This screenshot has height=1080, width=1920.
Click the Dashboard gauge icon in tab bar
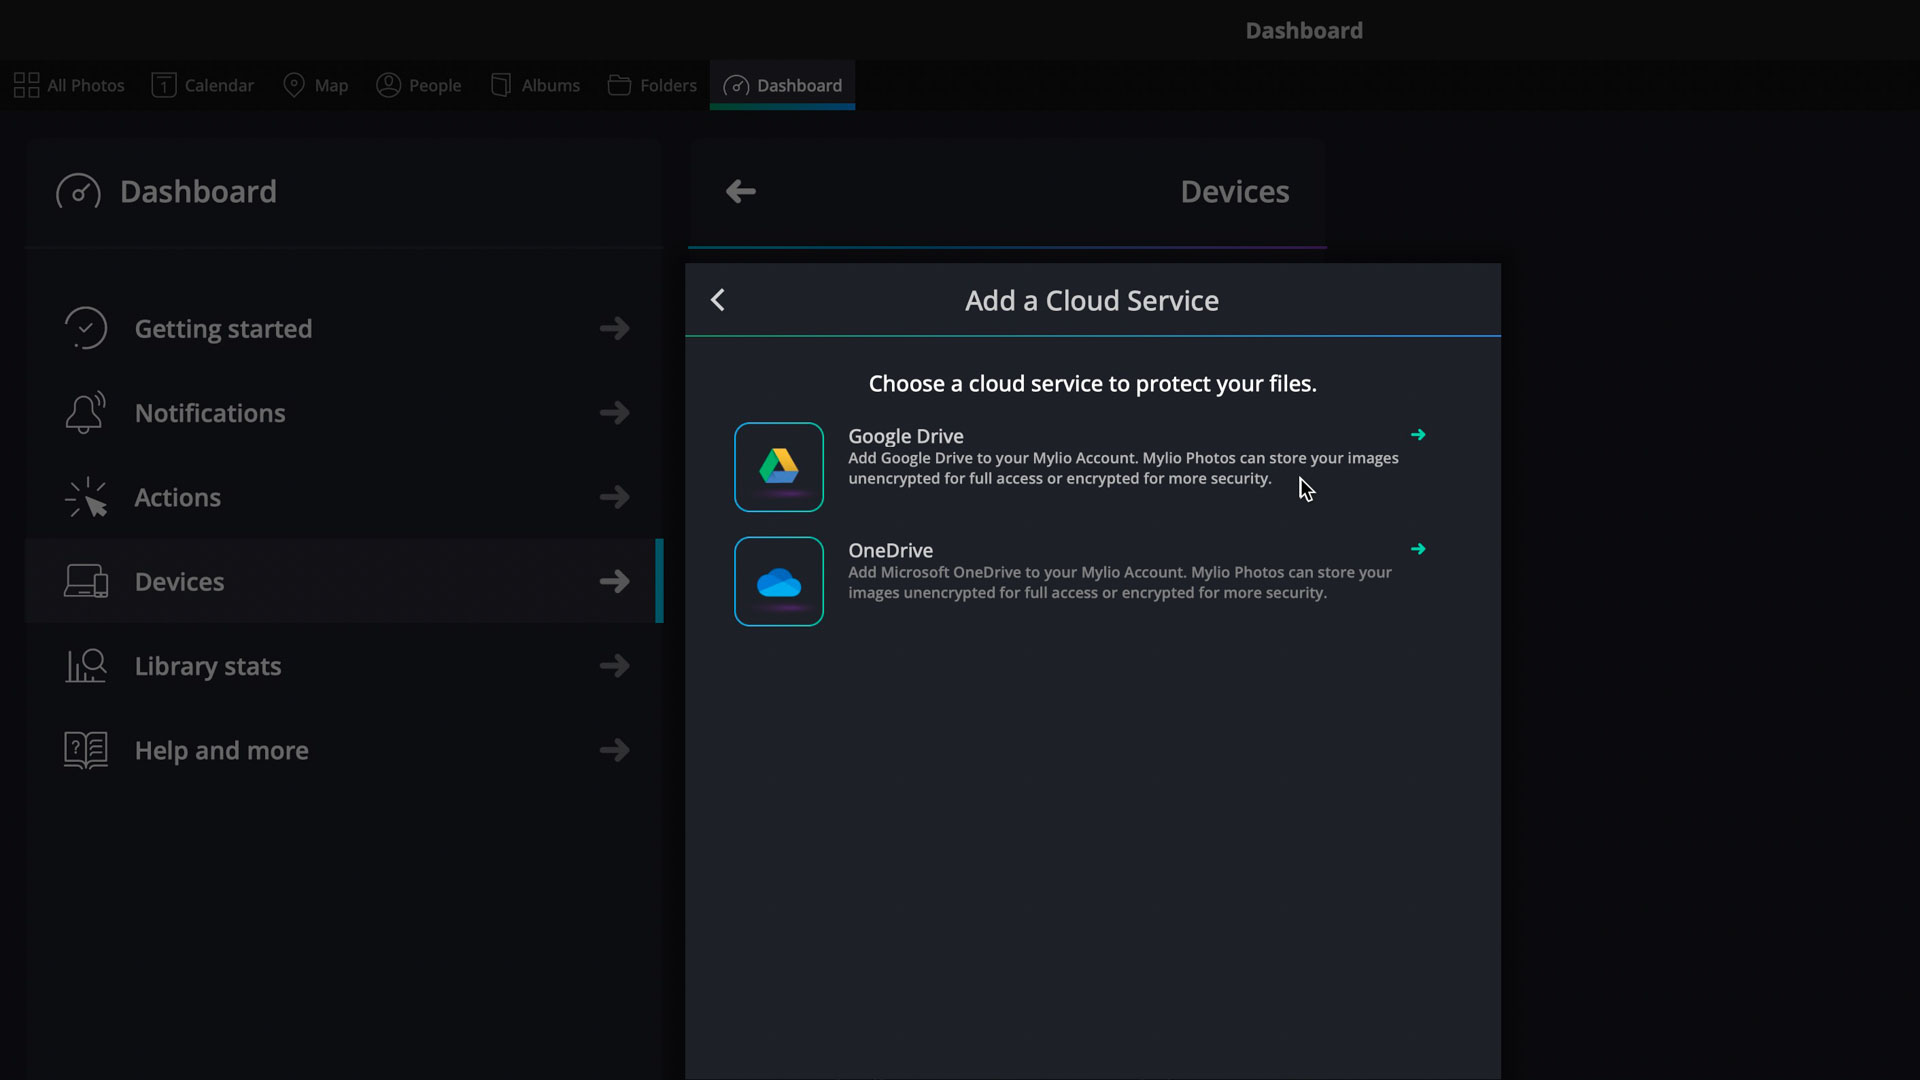pyautogui.click(x=736, y=86)
